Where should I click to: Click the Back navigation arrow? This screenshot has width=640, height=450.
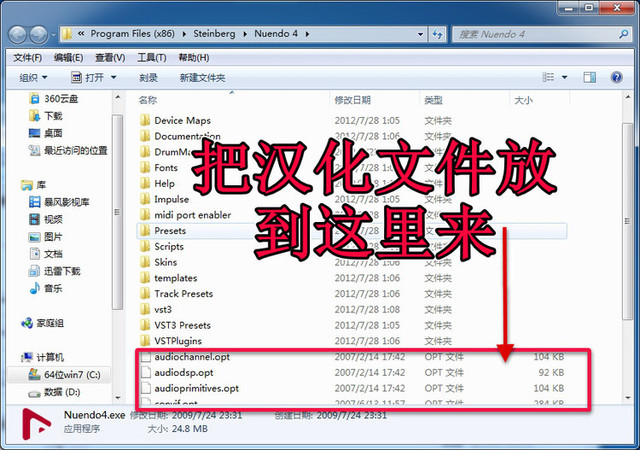pos(19,33)
